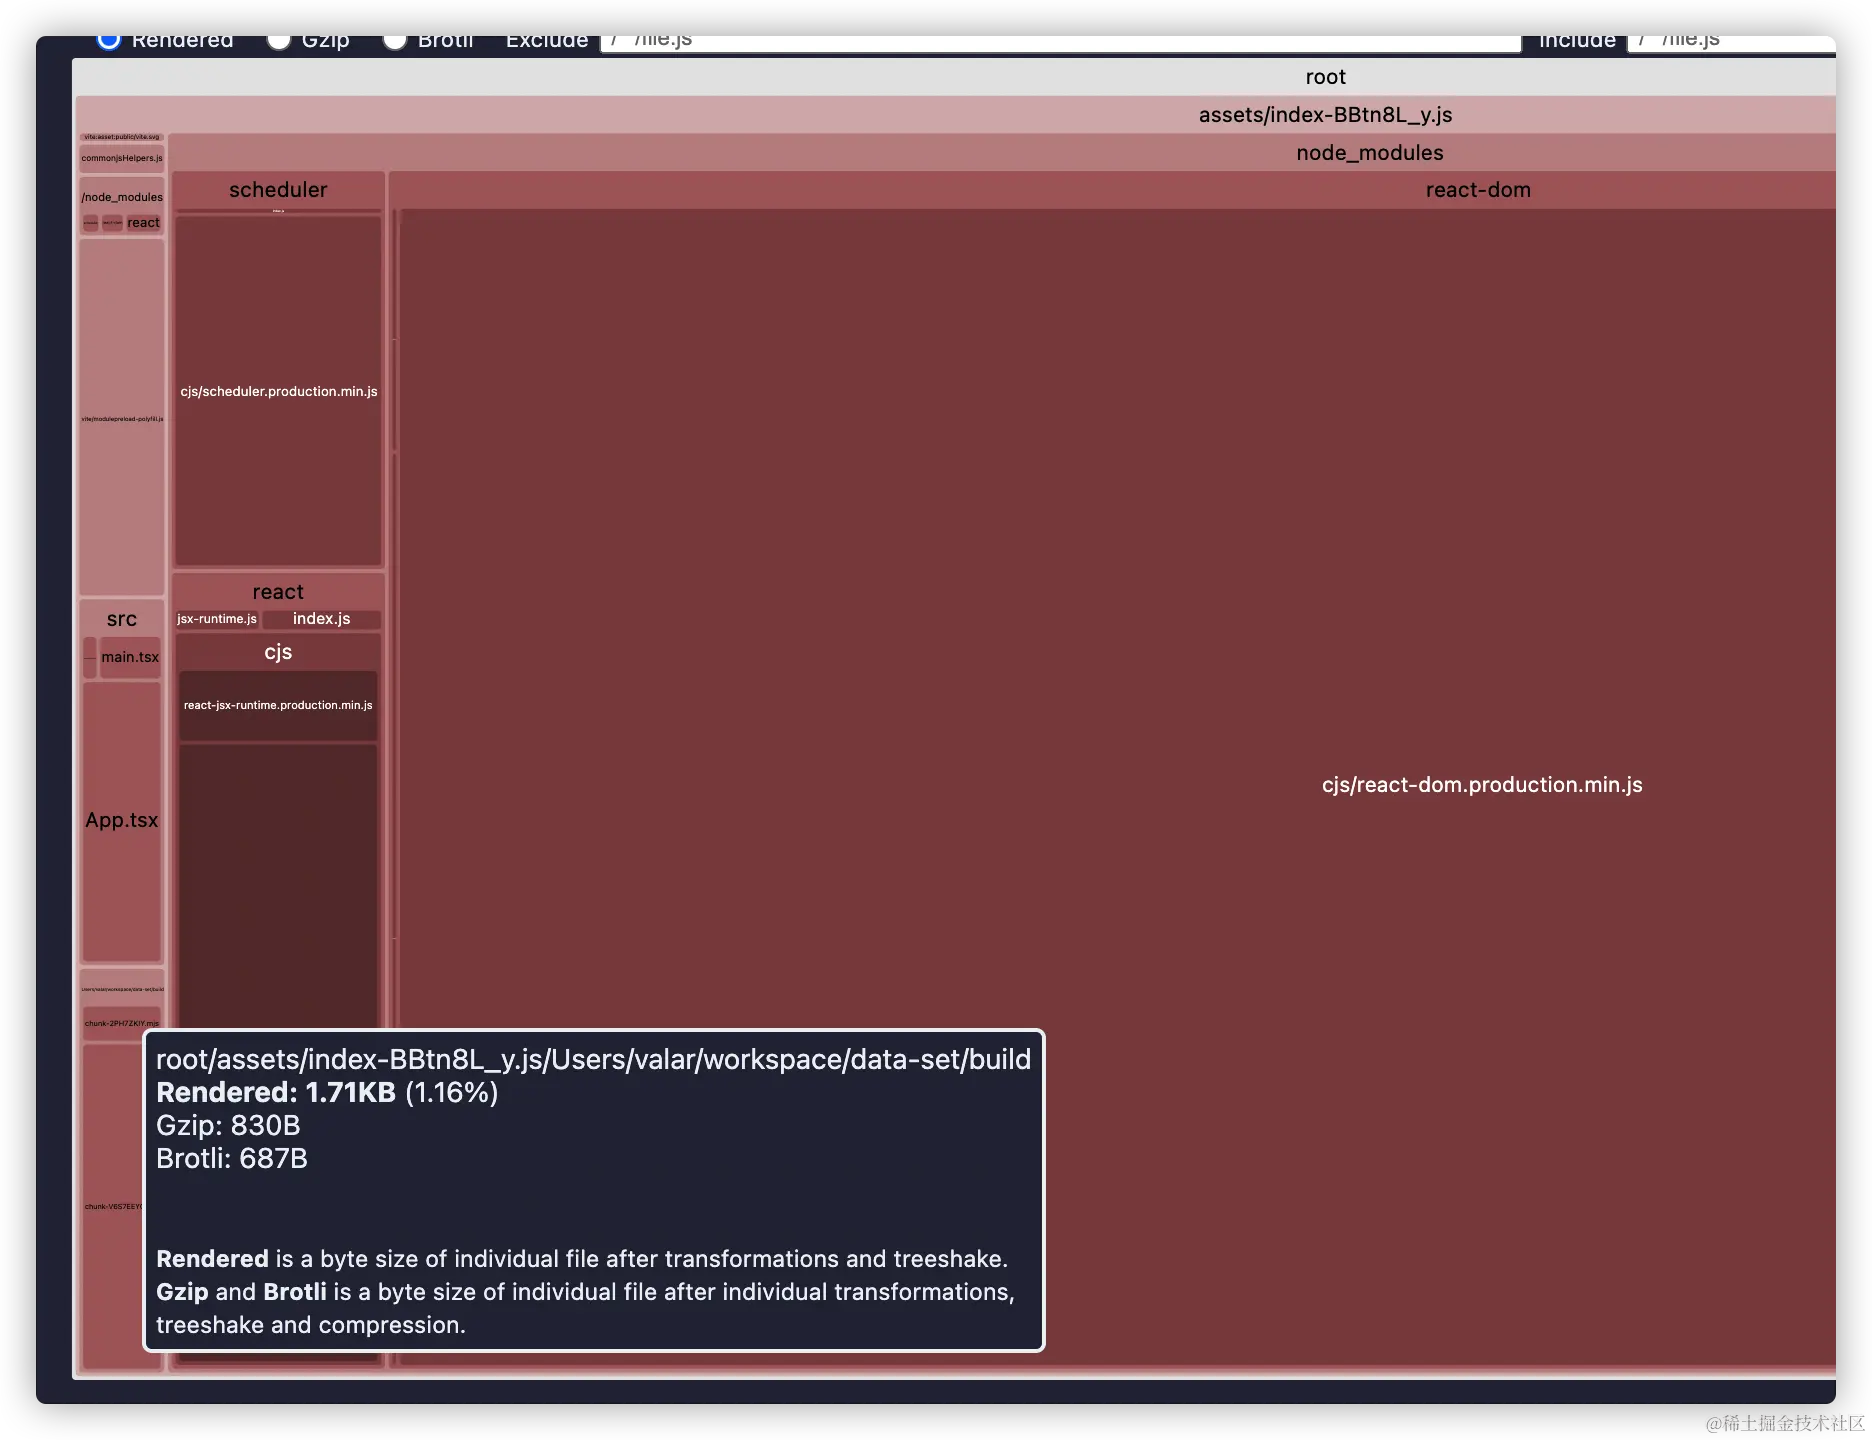Click the vite:asset:public/vite.svg block

point(122,137)
